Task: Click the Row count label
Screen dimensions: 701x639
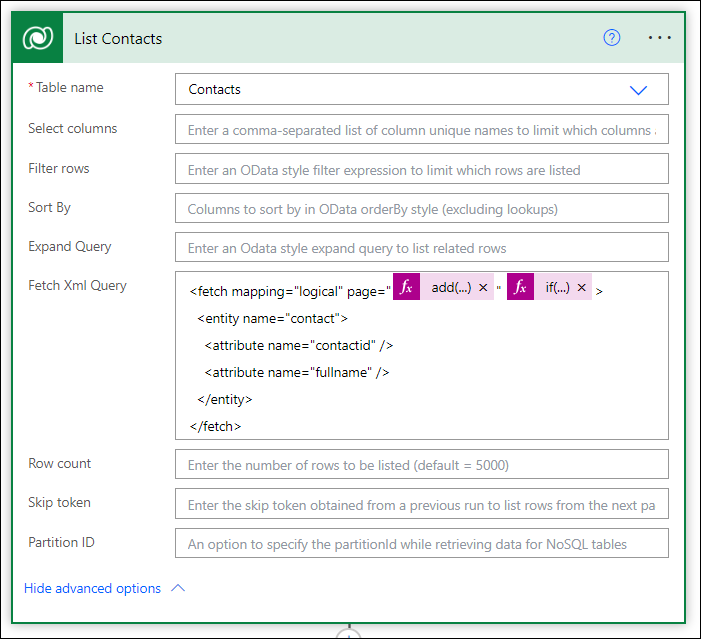Action: pos(59,463)
